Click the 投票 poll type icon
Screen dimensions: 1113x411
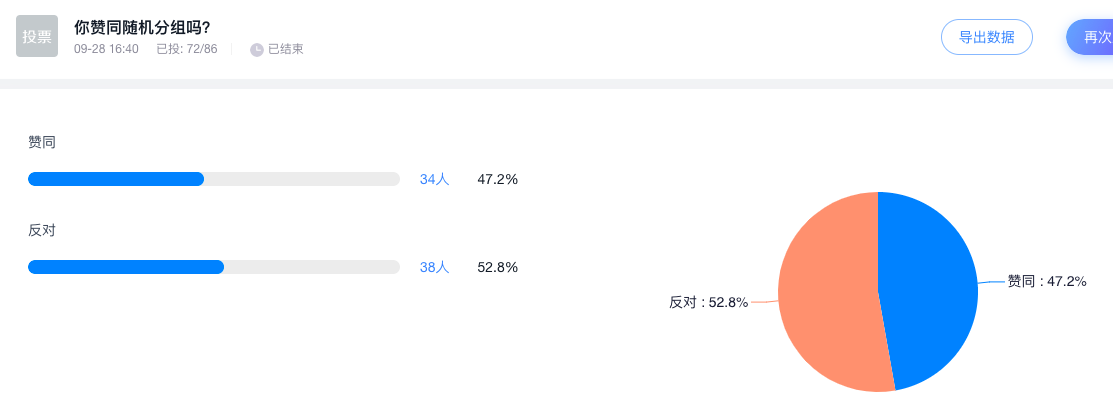37,36
